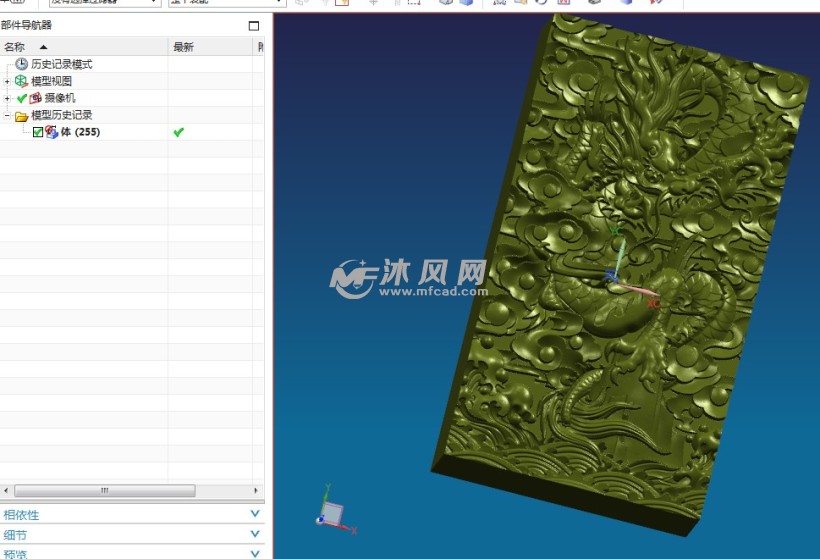Click the 最新 column header
This screenshot has height=559, width=820.
click(x=210, y=47)
